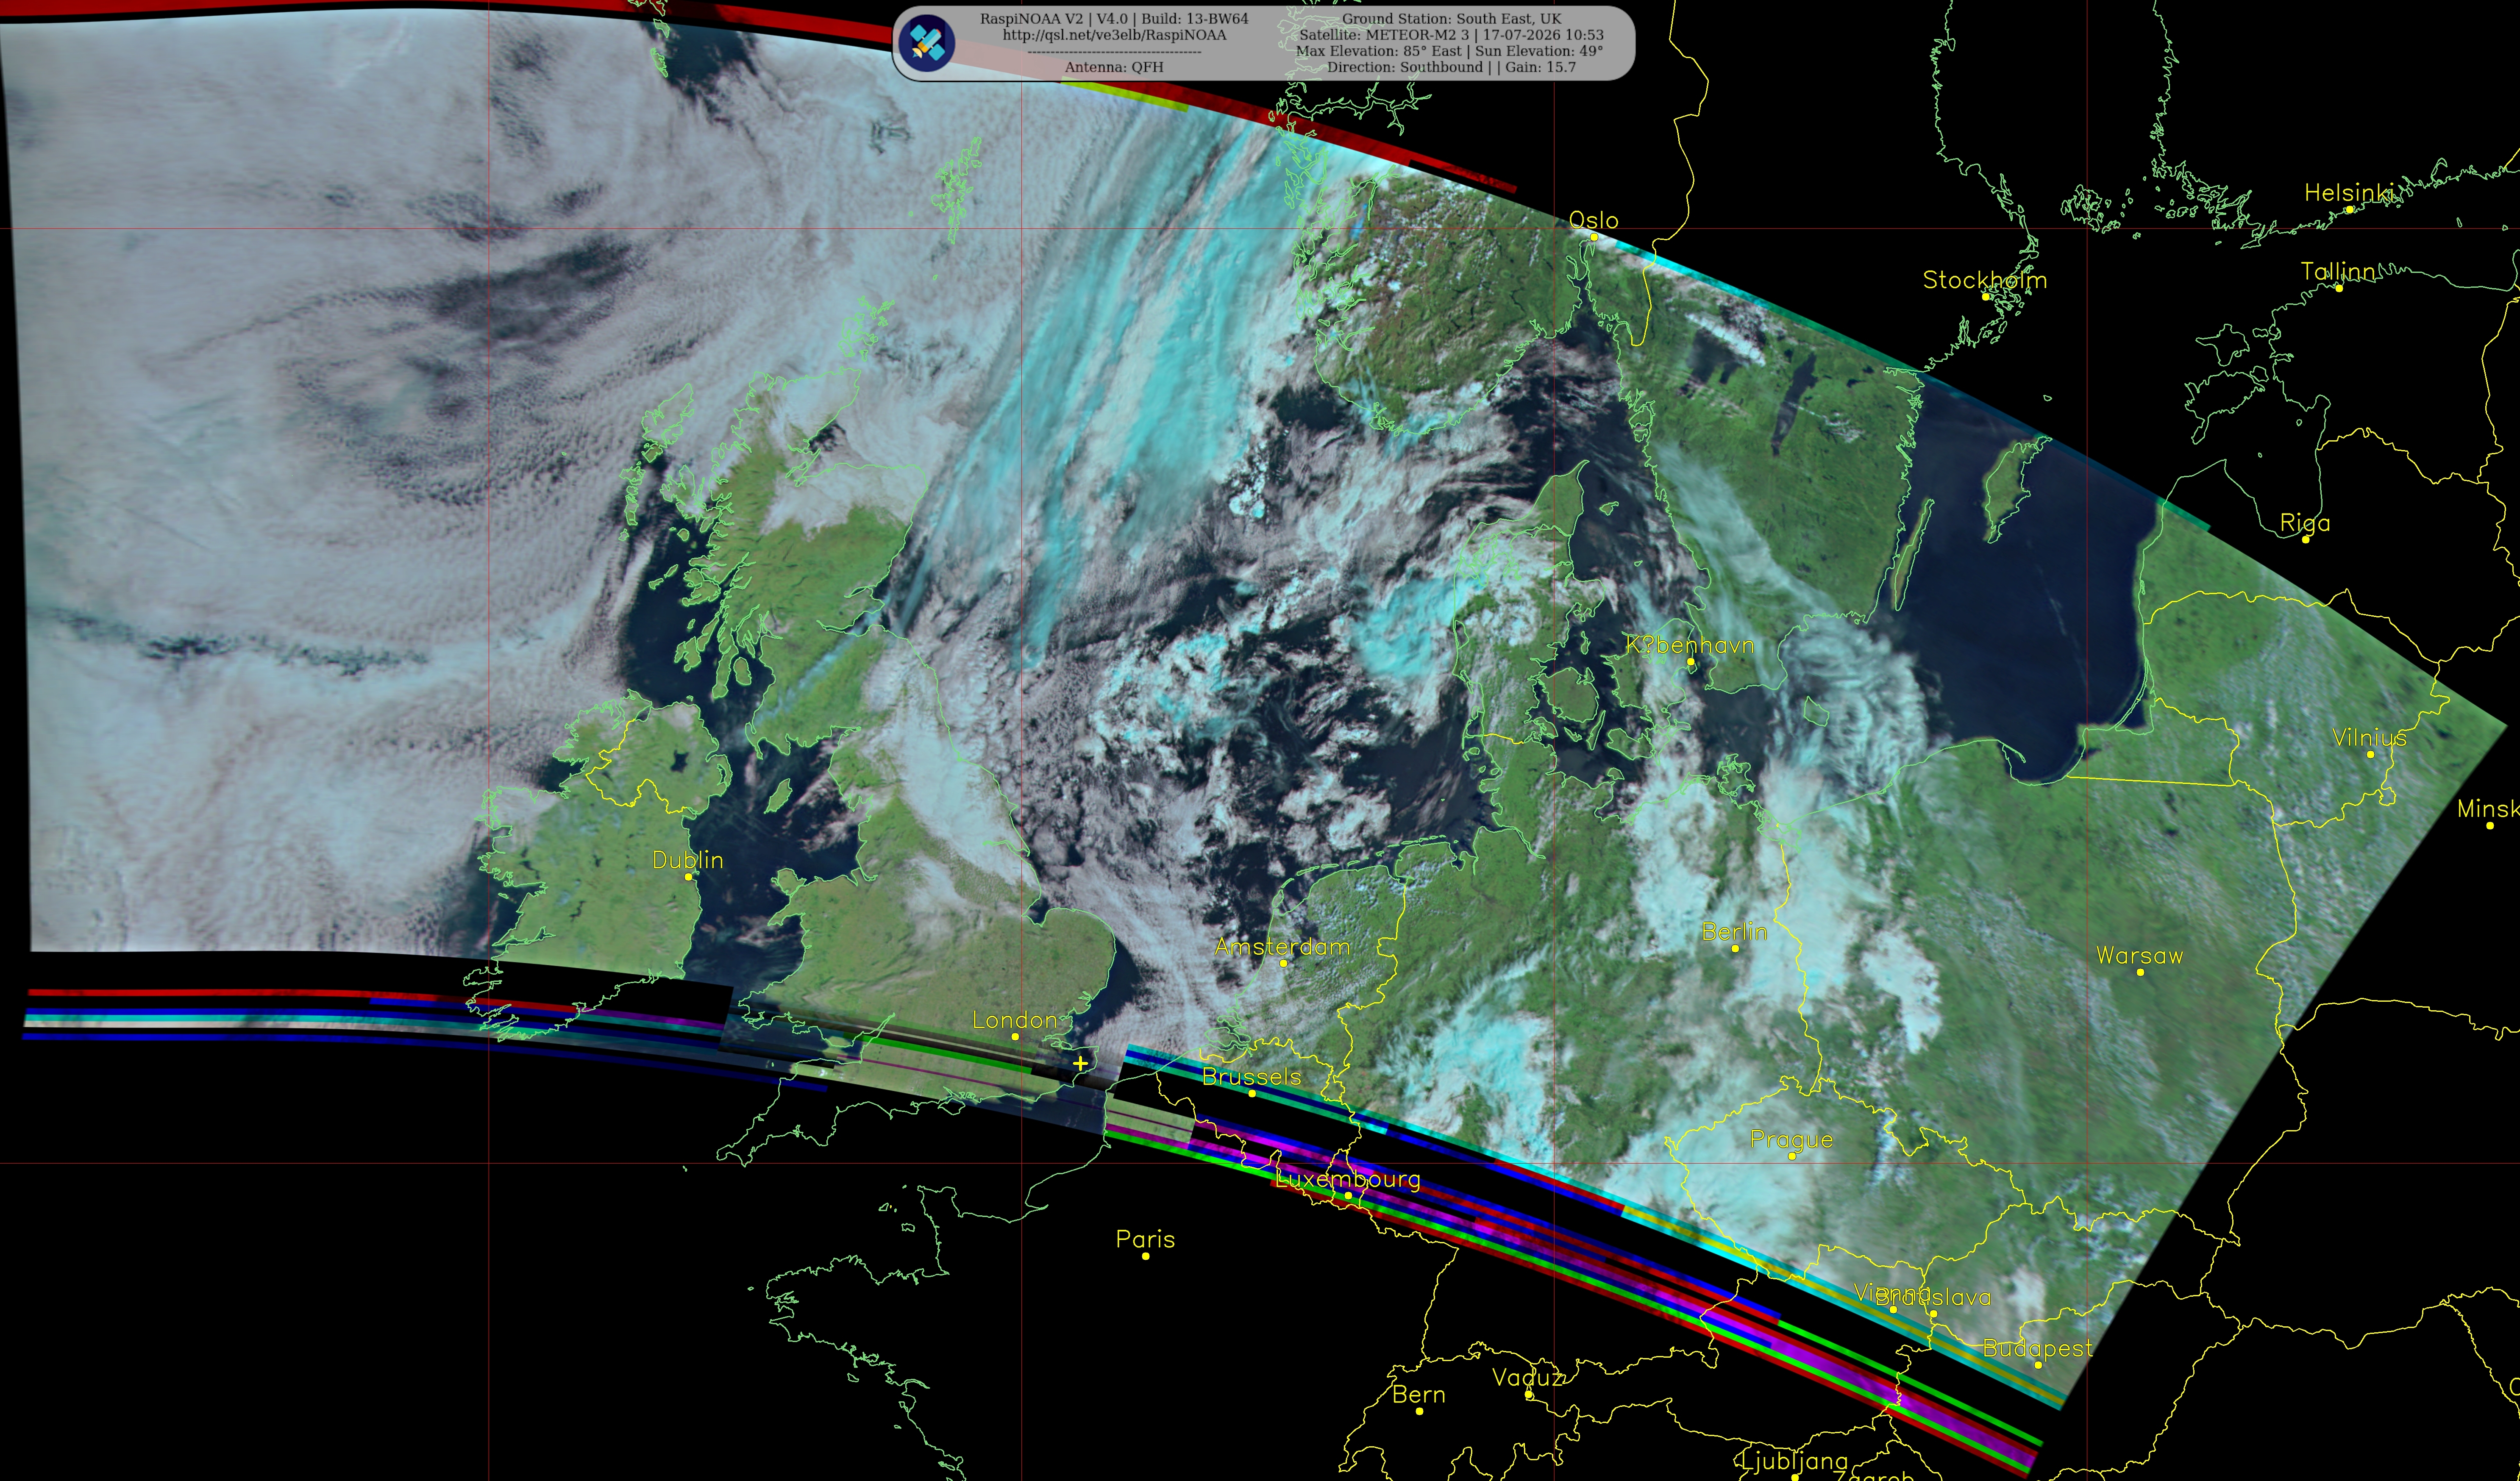Click the Paris city label

1145,1239
